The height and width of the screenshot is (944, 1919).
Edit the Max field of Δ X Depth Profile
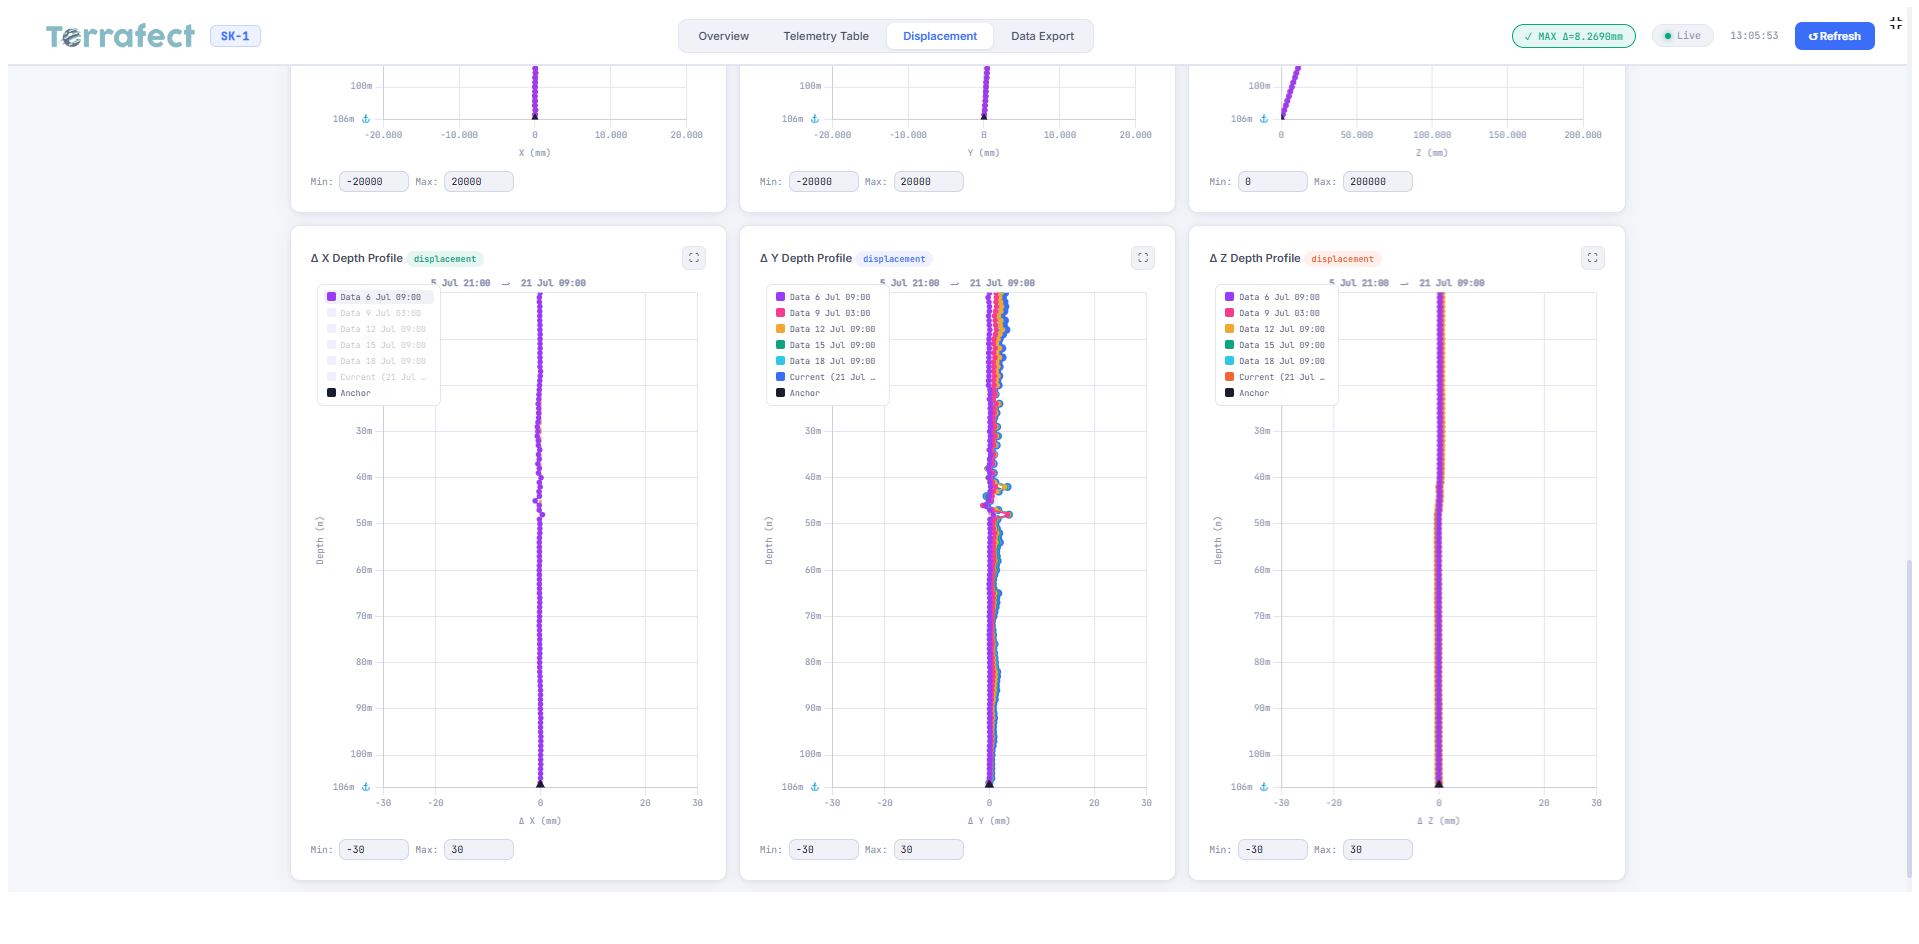pos(479,850)
